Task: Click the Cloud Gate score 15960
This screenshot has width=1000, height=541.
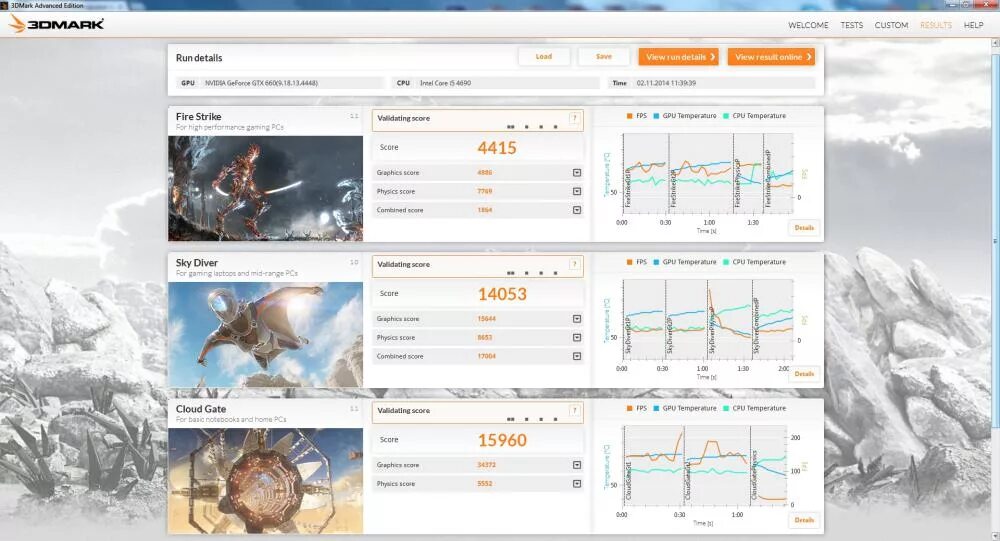Action: click(x=502, y=440)
